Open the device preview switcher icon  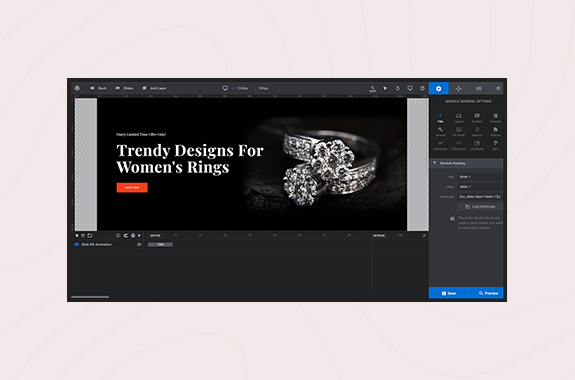pyautogui.click(x=410, y=88)
